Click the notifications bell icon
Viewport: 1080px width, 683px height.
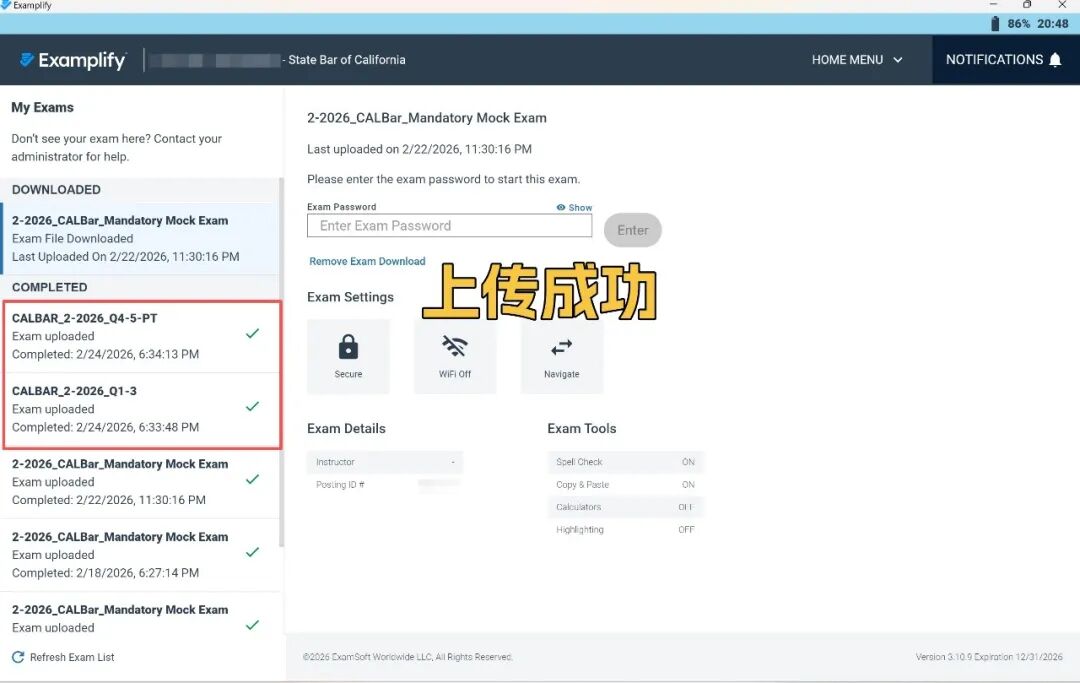pos(1055,60)
